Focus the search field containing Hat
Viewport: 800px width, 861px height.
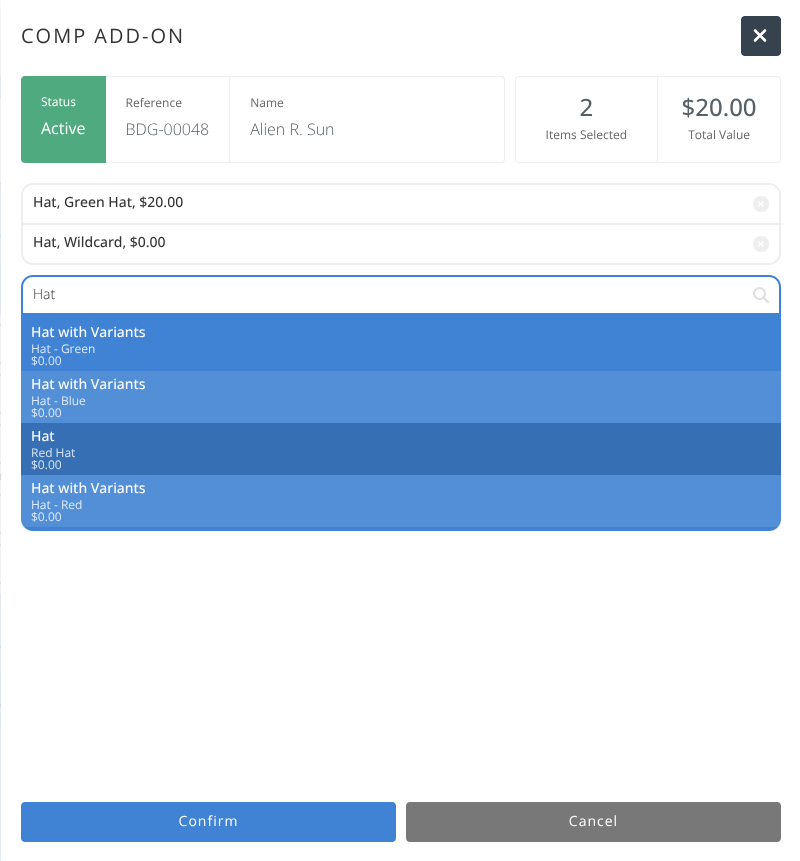point(380,295)
